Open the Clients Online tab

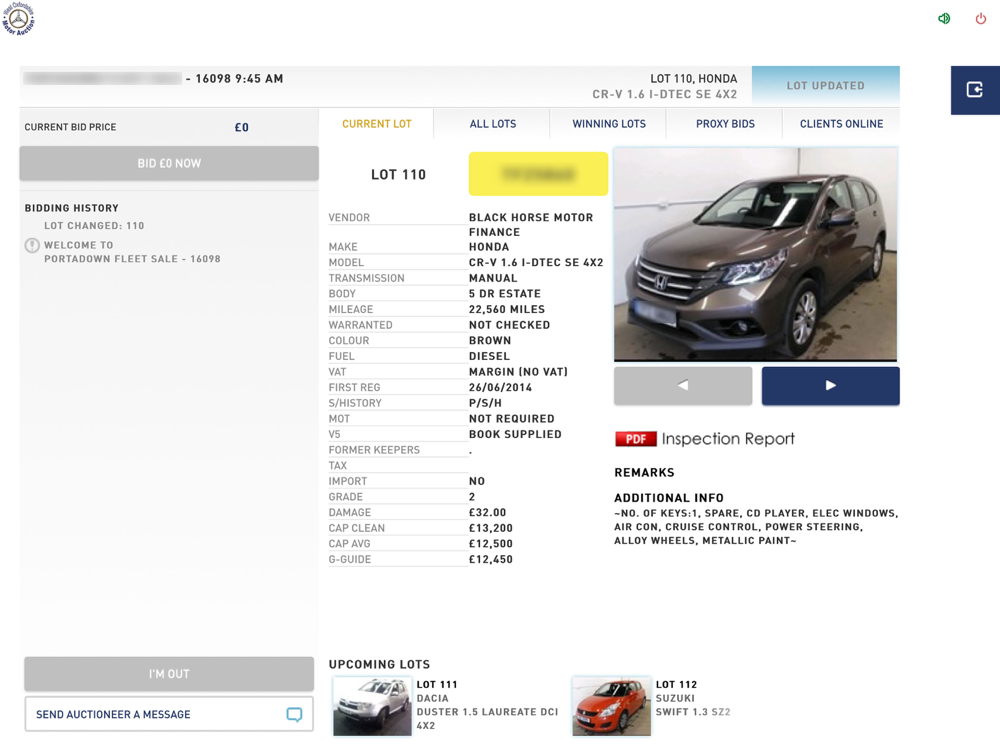click(841, 124)
